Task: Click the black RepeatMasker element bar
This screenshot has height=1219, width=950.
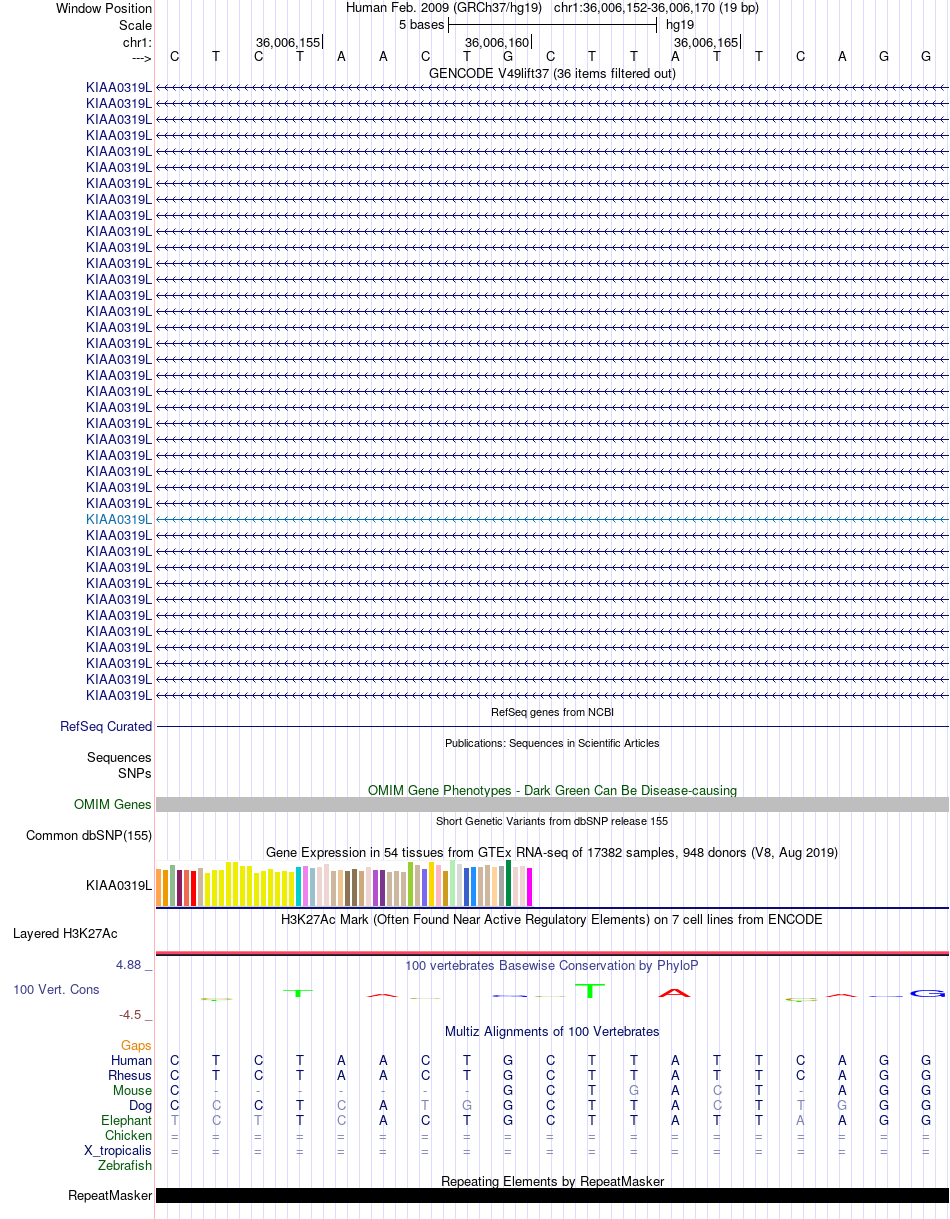Action: pyautogui.click(x=552, y=1195)
